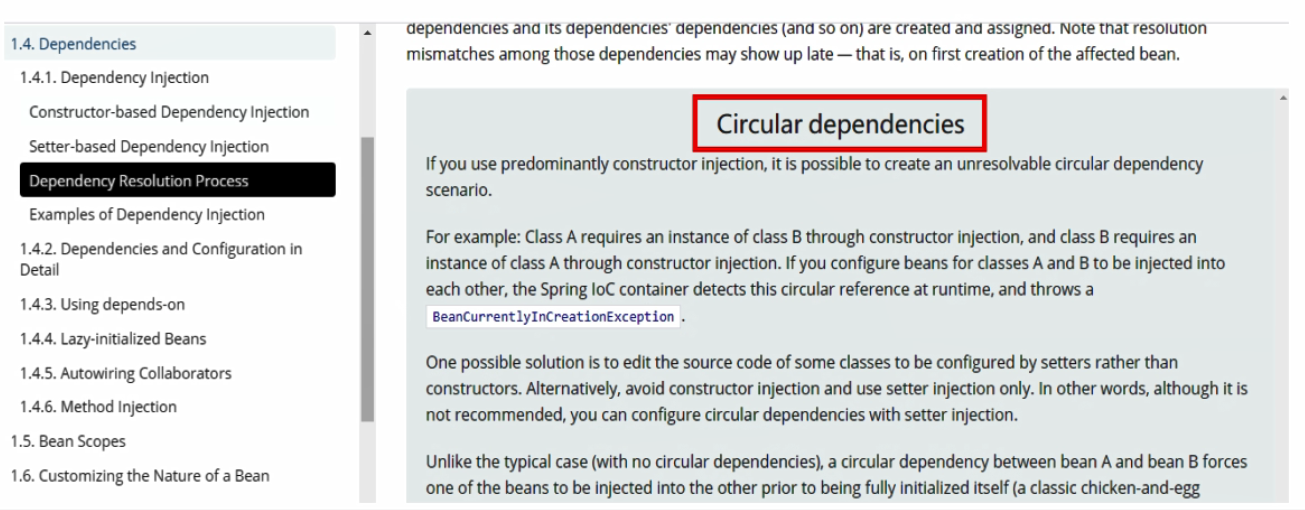1305x510 pixels.
Task: Go to 1.4.1. Dependency Injection
Action: click(x=114, y=78)
